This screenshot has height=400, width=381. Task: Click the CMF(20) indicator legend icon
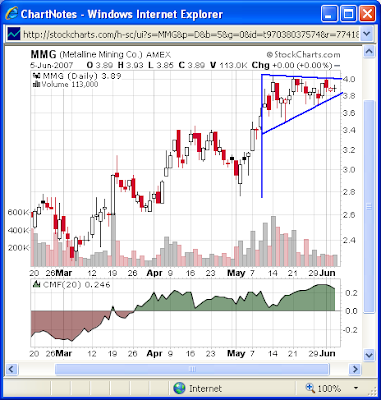36,284
